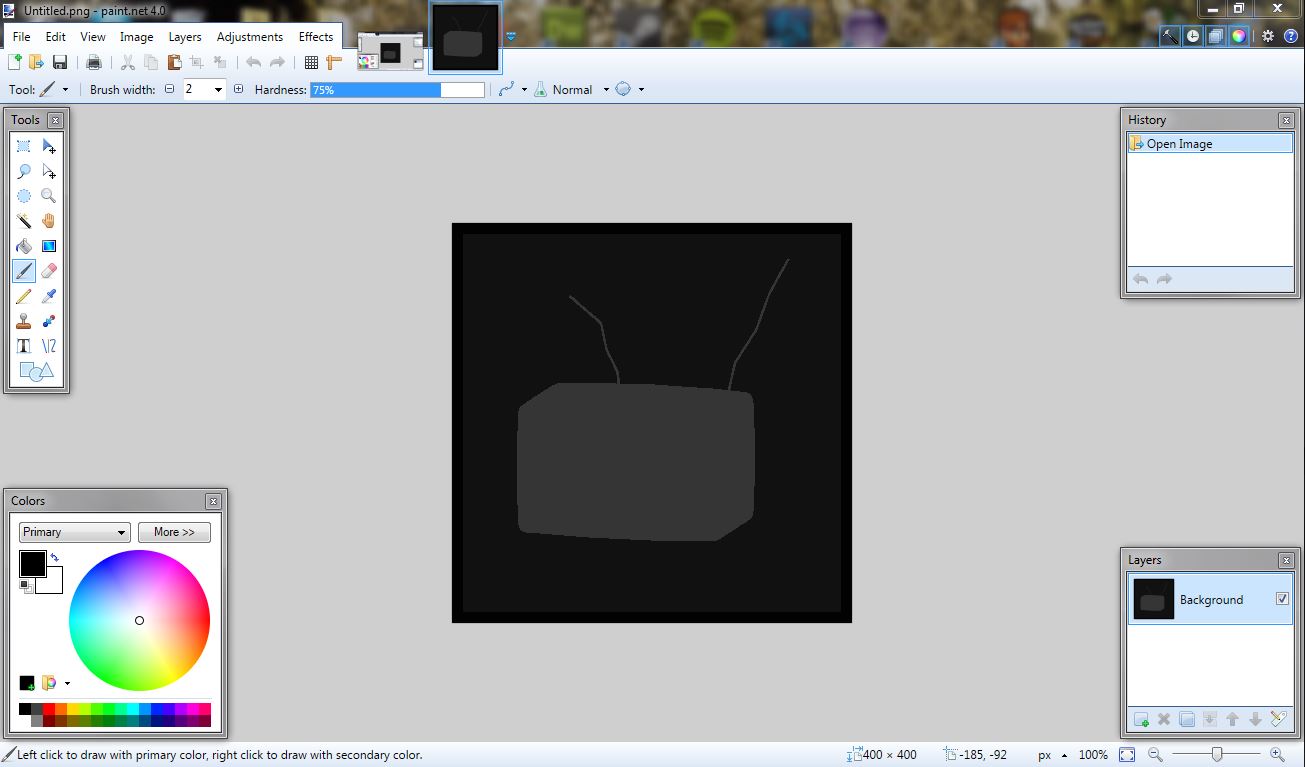Image resolution: width=1305 pixels, height=767 pixels.
Task: Swap primary and secondary colors
Action: (x=54, y=558)
